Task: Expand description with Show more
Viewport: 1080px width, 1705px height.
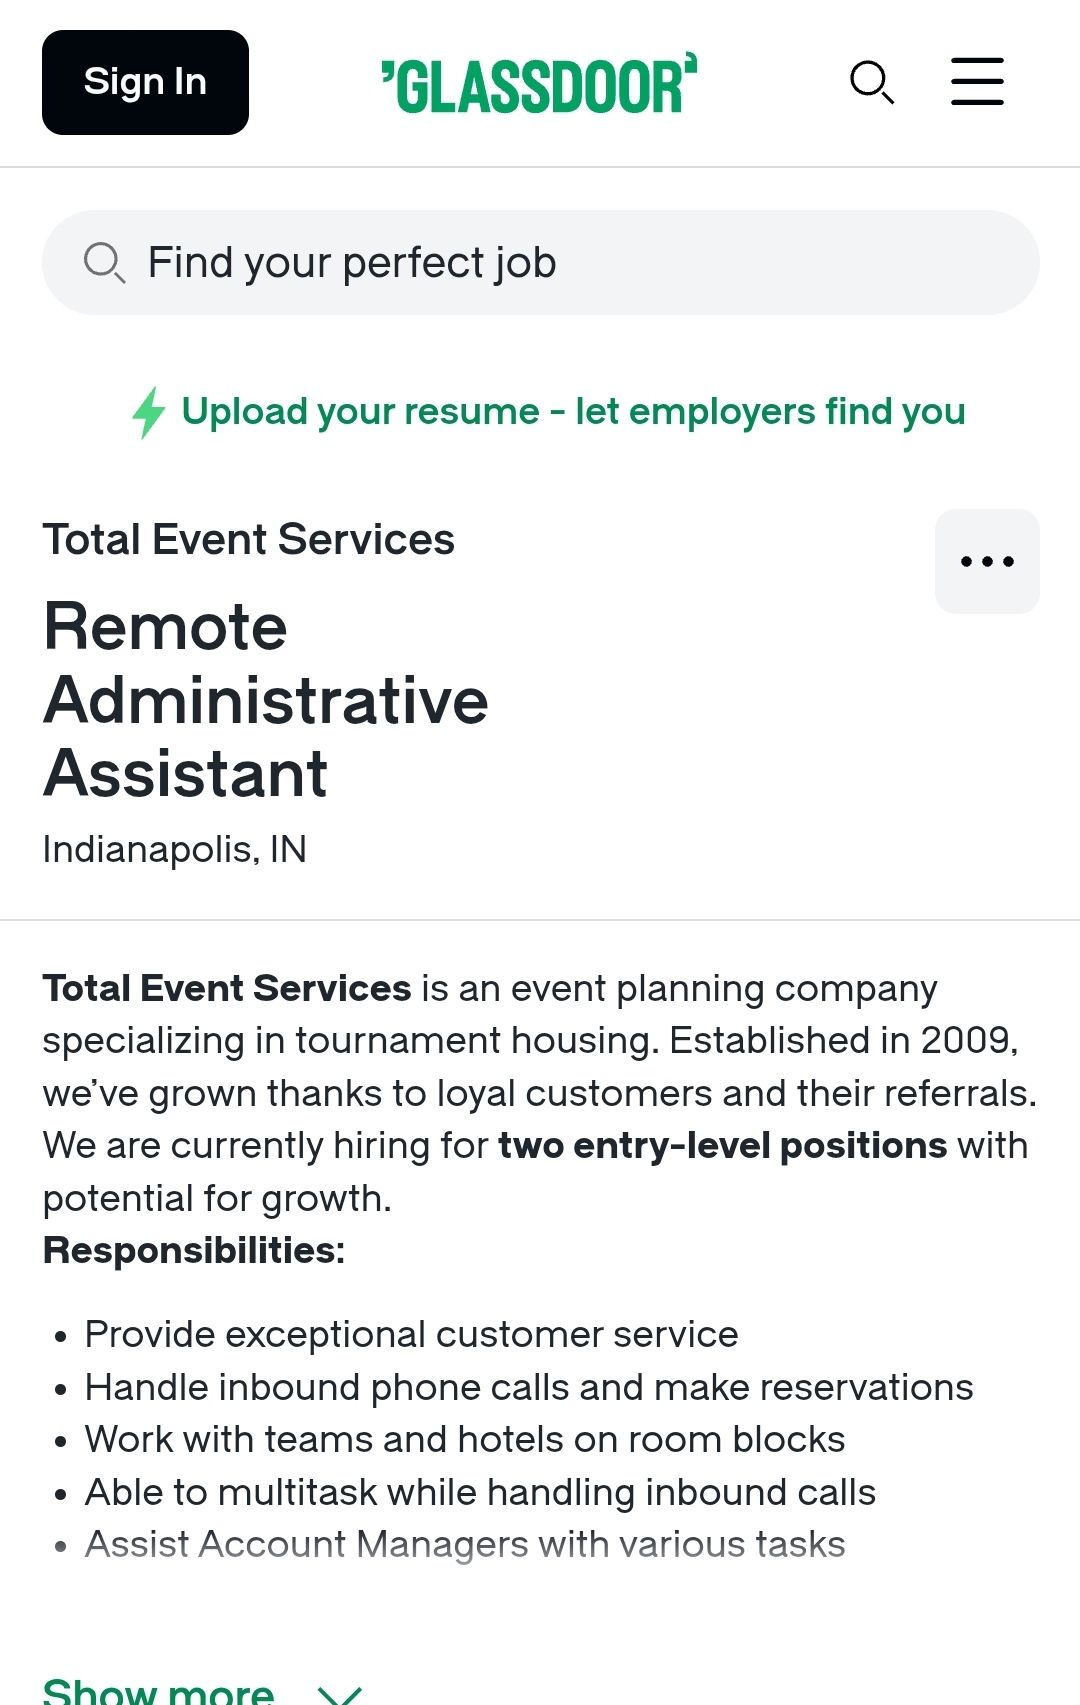Action: pos(159,1692)
